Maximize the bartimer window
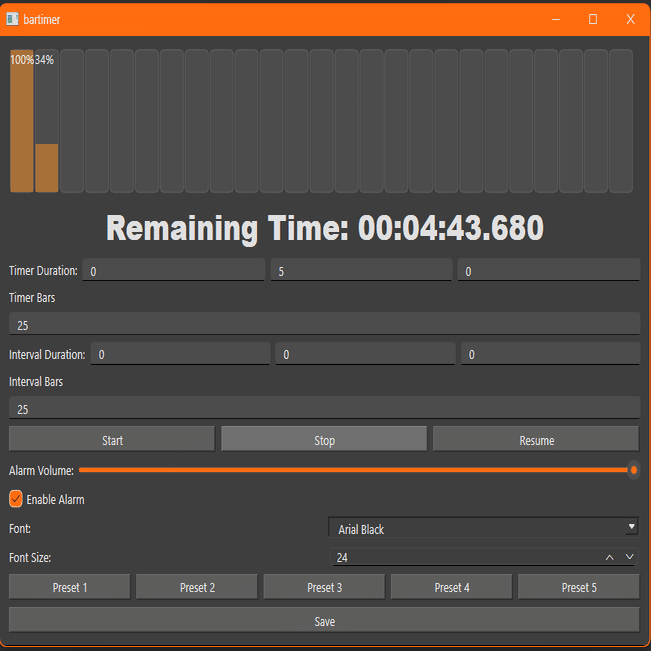Viewport: 651px width, 651px height. click(593, 19)
